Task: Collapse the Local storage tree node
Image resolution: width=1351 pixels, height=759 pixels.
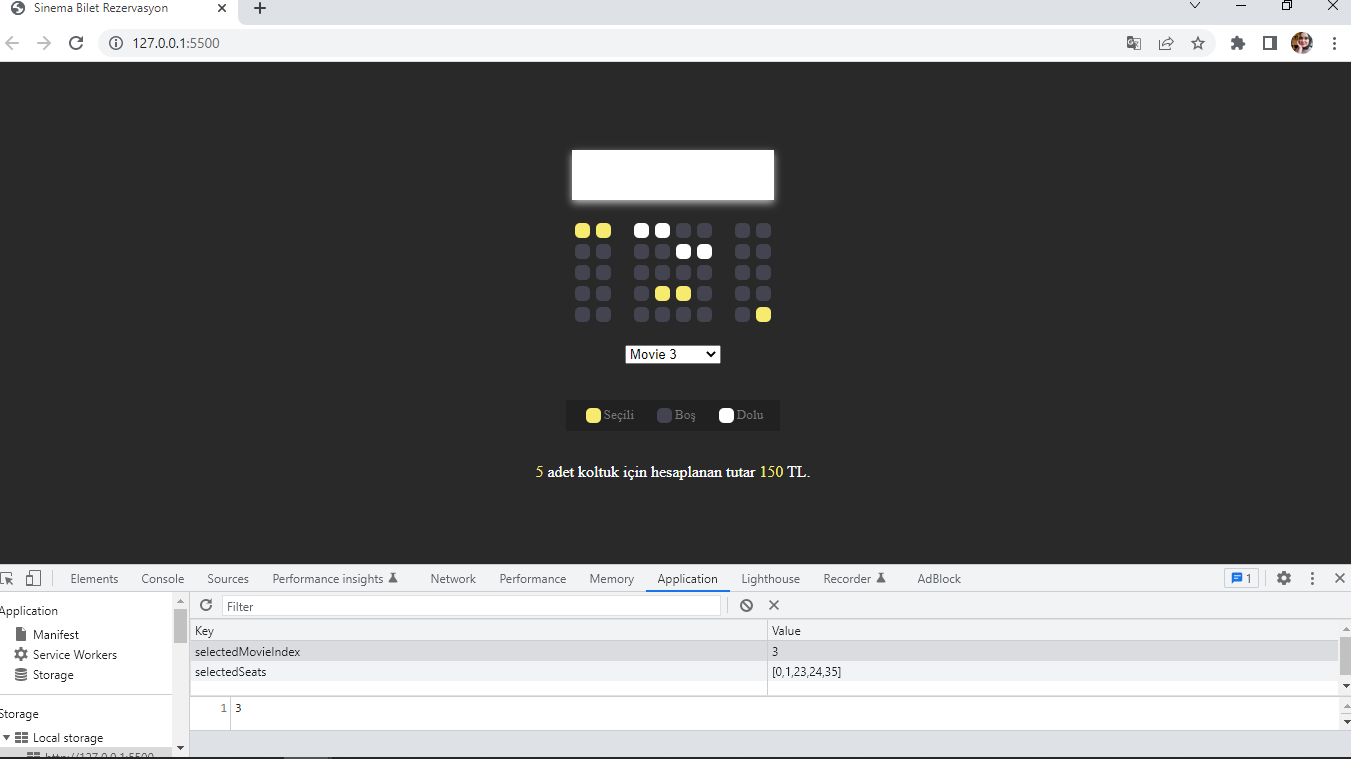Action: pos(6,738)
